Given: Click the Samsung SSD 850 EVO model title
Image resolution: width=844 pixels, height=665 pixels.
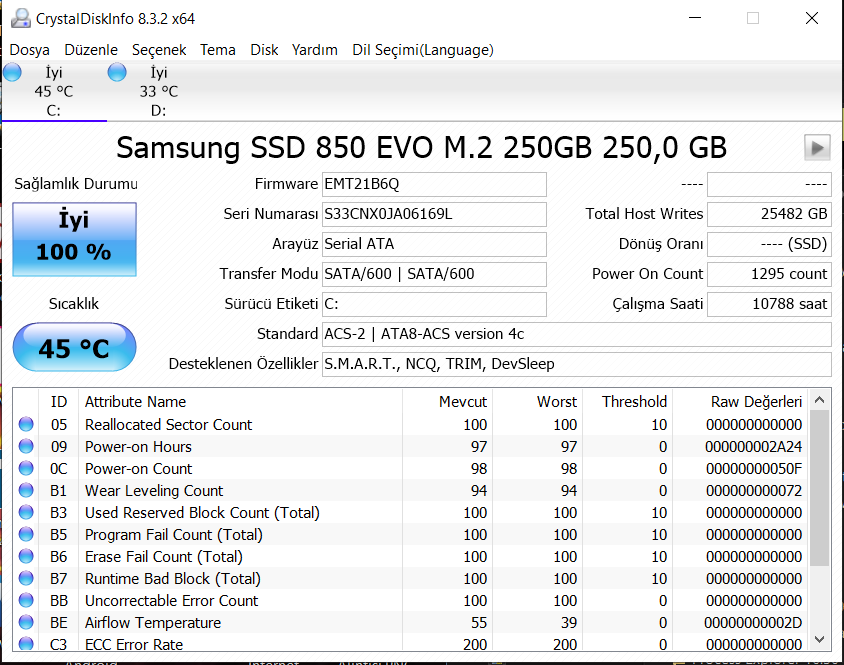Looking at the screenshot, I should [x=421, y=148].
